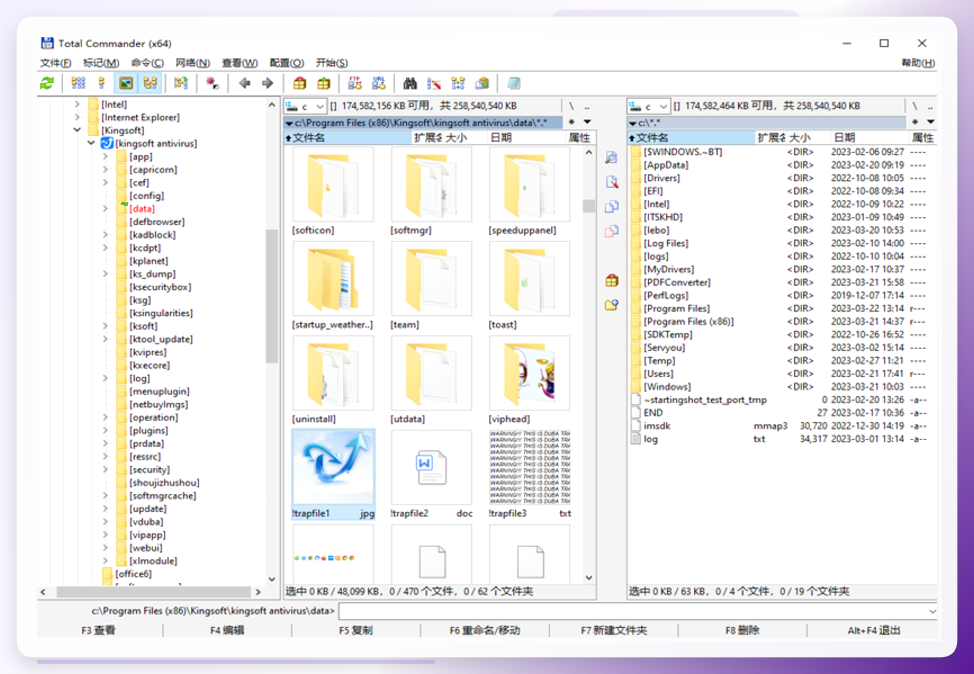This screenshot has width=974, height=674.
Task: Select the [viphead] folder thumbnail
Action: [x=529, y=380]
